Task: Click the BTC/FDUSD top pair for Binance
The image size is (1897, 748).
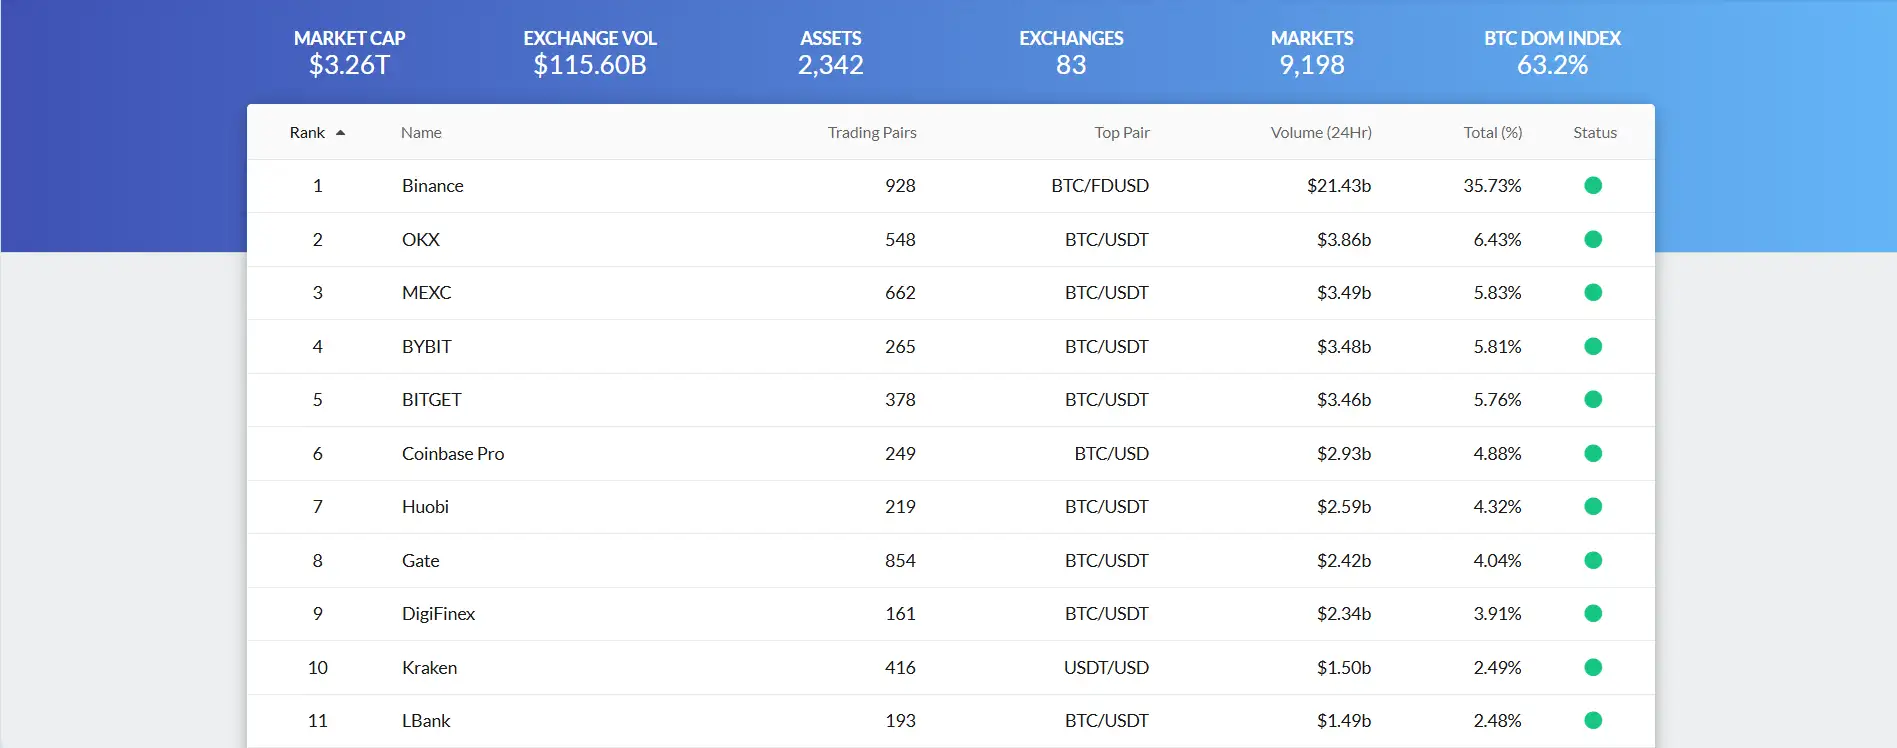Action: coord(1099,186)
